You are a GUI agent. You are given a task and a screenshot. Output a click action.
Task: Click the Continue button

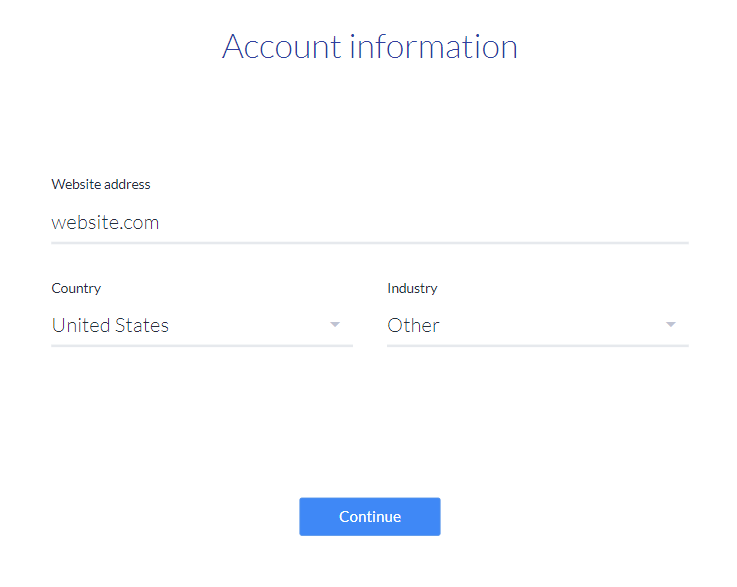(x=369, y=517)
